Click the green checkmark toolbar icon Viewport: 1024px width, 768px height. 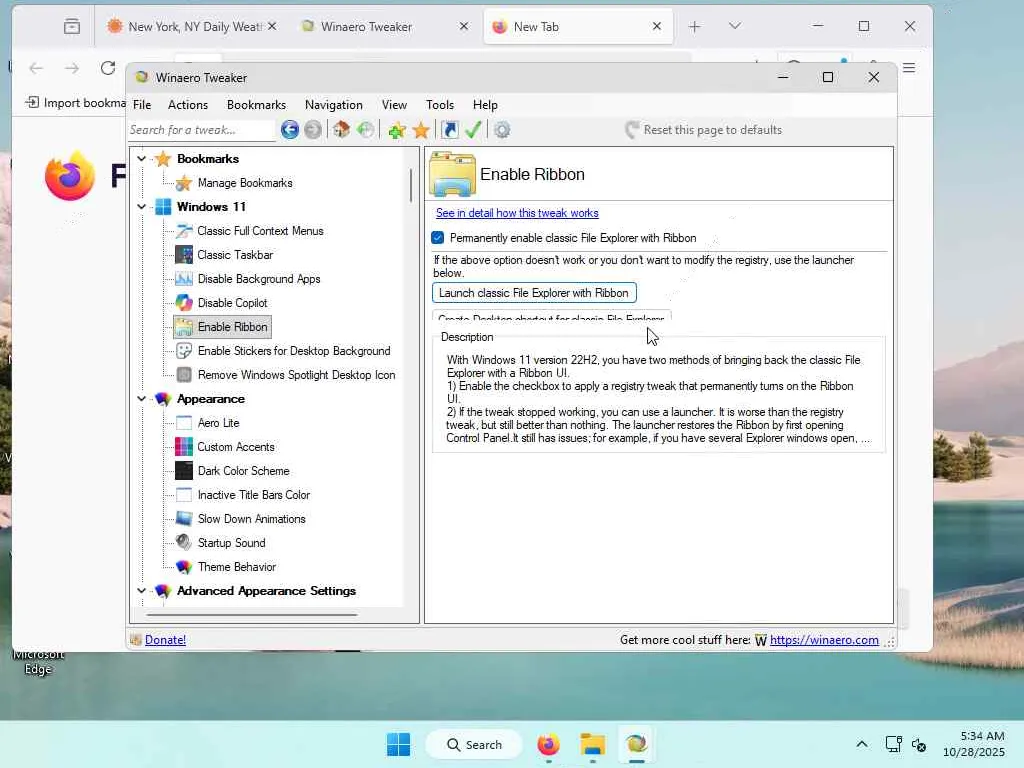click(x=473, y=130)
